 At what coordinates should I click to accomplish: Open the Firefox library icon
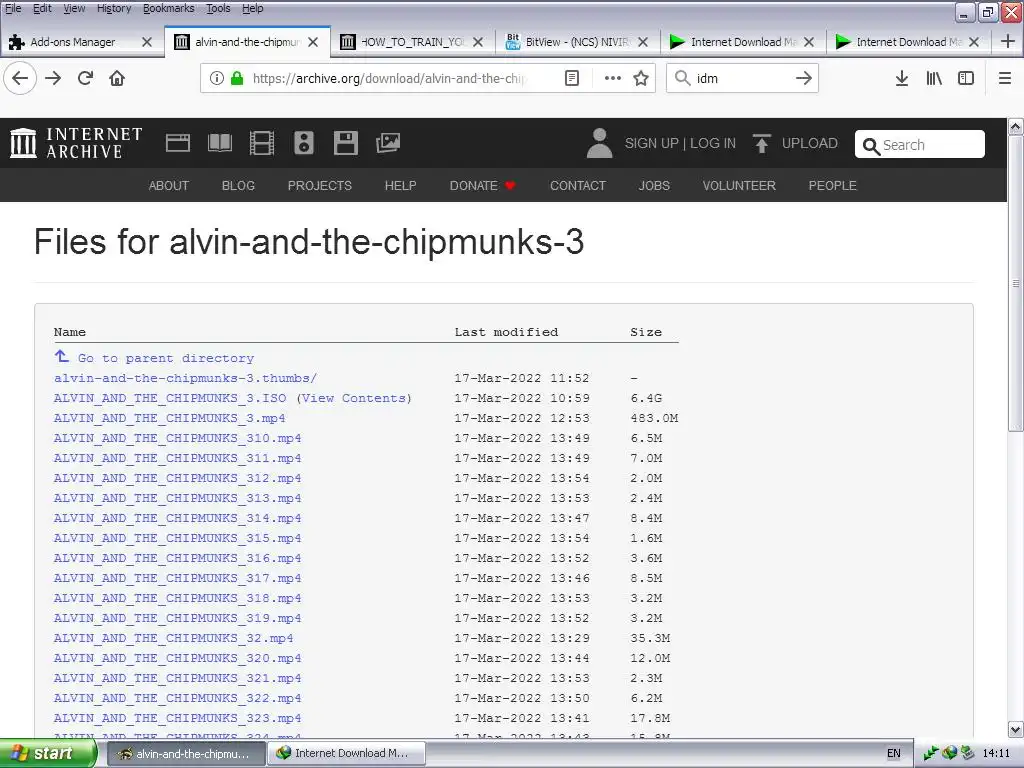point(934,78)
